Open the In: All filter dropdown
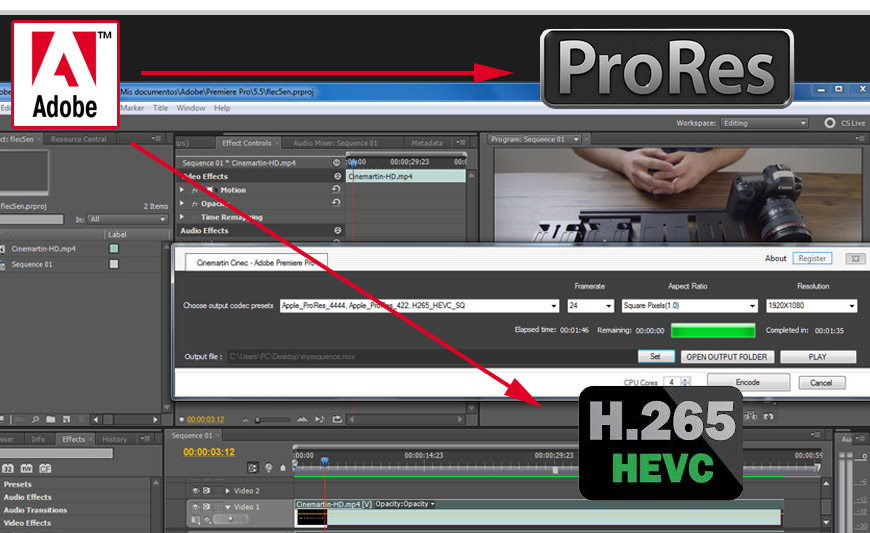870x533 pixels. (128, 219)
